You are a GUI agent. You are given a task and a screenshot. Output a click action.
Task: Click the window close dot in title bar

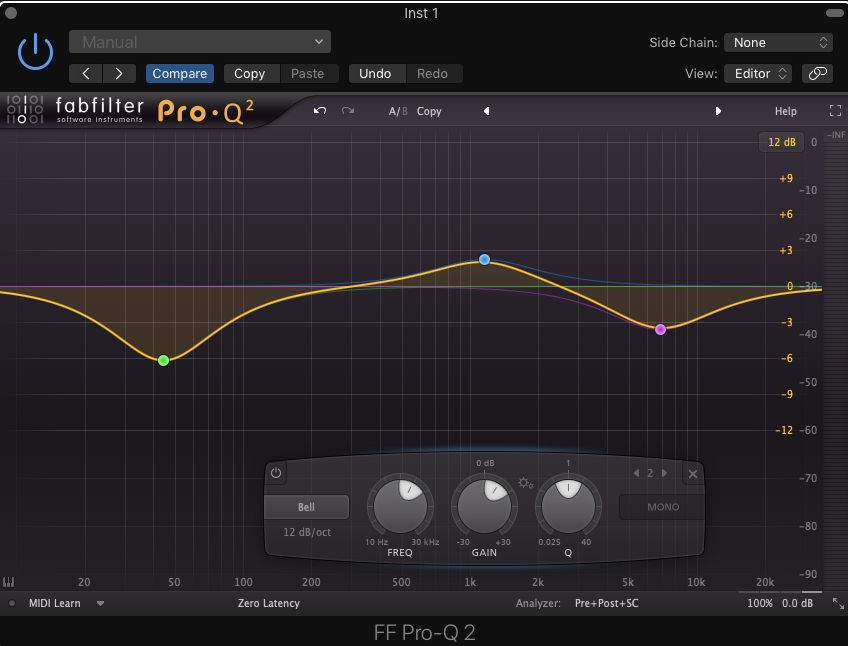click(x=11, y=13)
